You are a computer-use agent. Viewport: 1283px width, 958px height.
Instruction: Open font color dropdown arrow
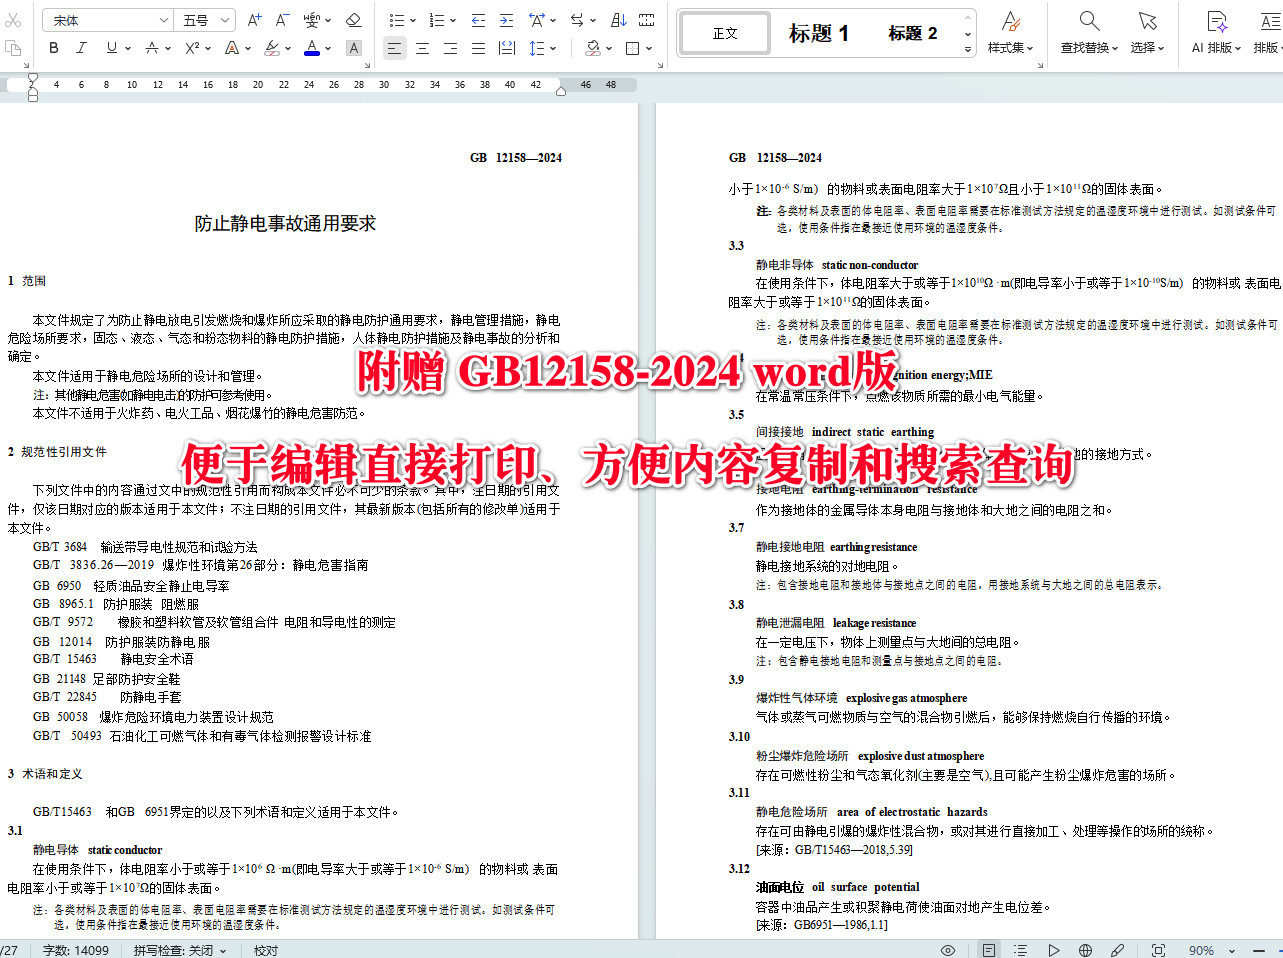coord(327,48)
